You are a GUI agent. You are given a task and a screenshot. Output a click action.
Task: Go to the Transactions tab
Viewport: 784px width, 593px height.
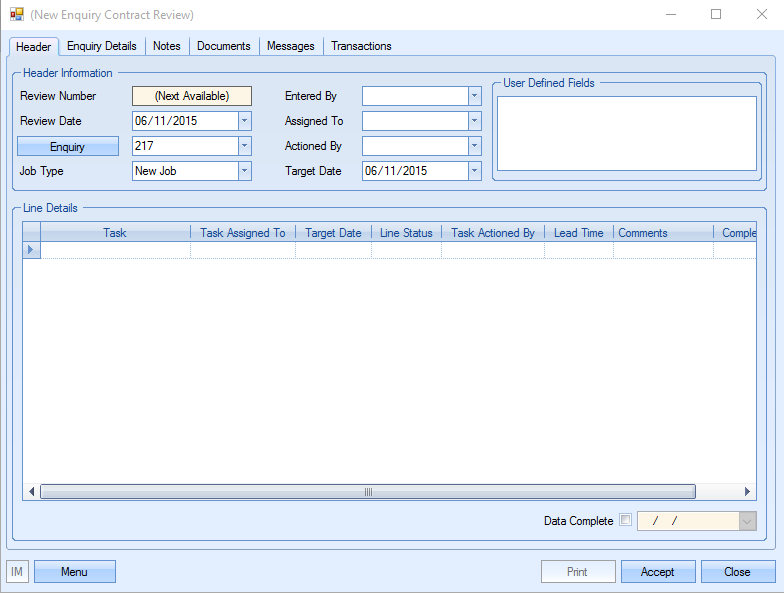pyautogui.click(x=361, y=46)
